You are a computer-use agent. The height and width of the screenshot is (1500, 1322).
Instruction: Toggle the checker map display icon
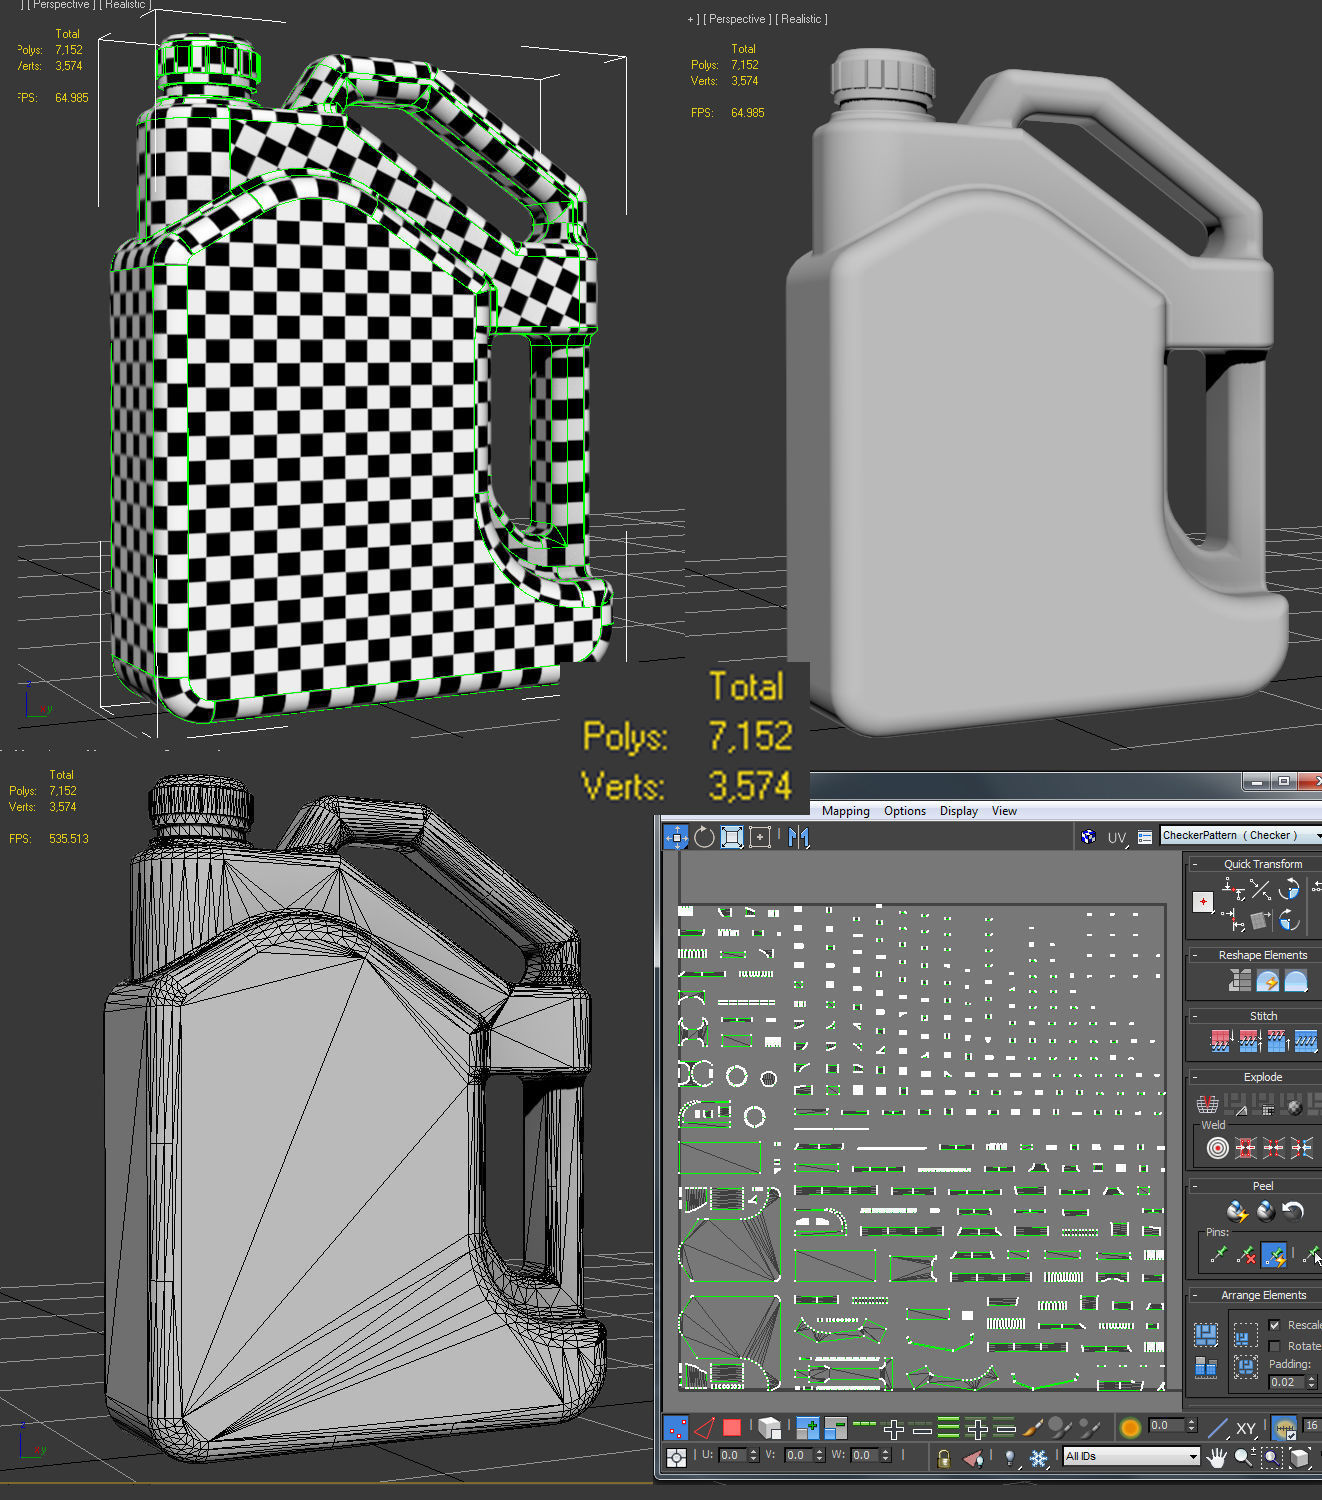(x=1089, y=837)
